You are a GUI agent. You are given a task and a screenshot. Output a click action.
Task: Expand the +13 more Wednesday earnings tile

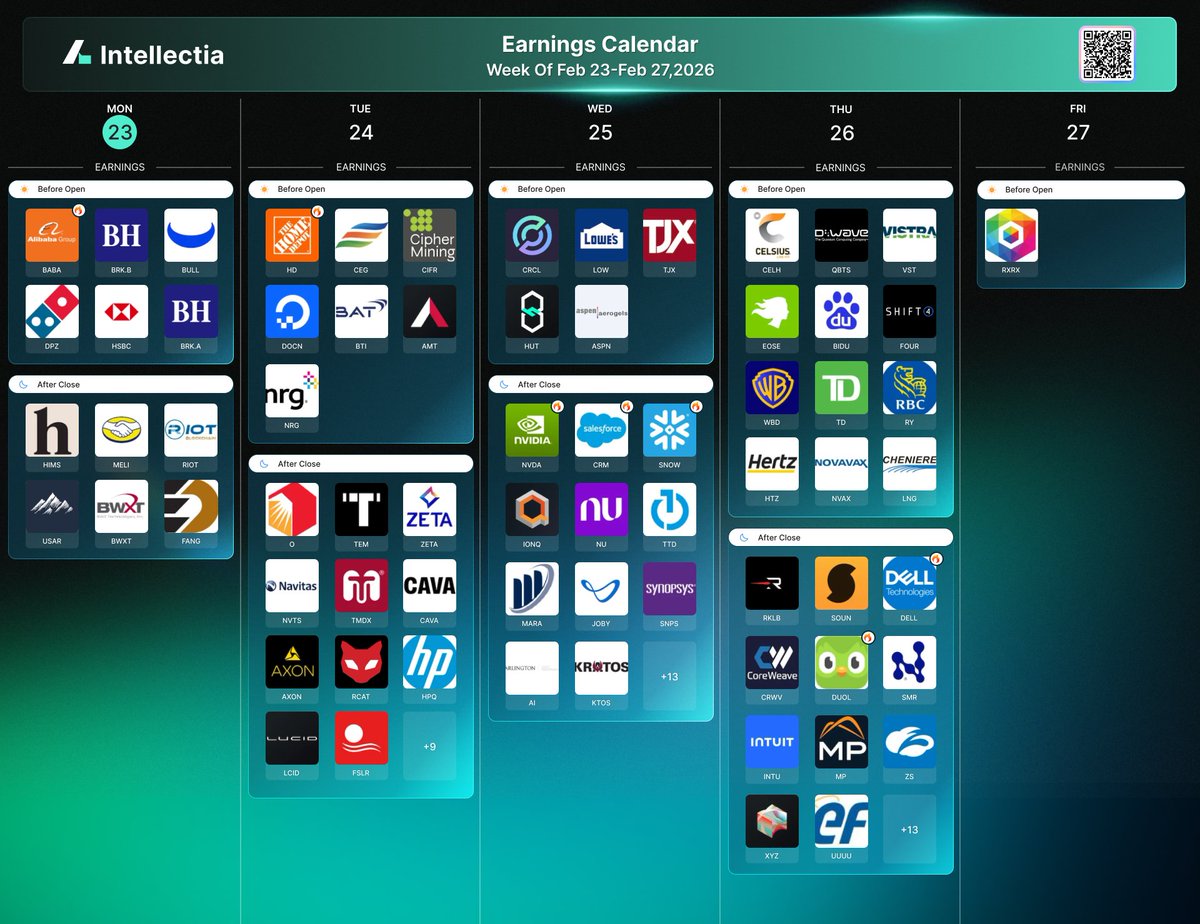[670, 676]
